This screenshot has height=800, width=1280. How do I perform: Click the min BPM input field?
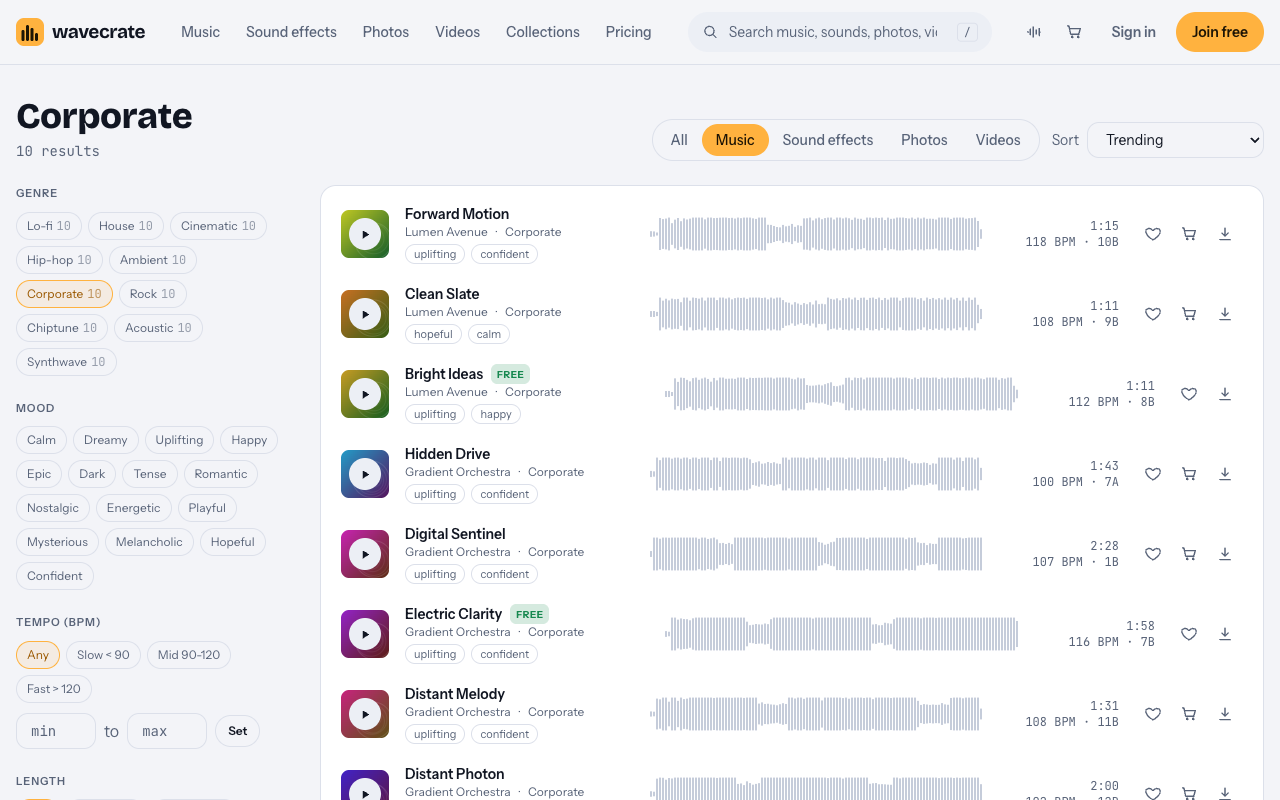[56, 731]
